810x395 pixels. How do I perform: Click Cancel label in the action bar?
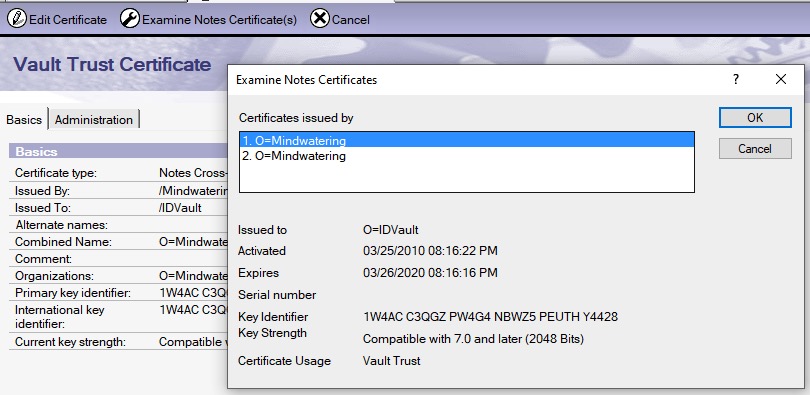point(351,20)
